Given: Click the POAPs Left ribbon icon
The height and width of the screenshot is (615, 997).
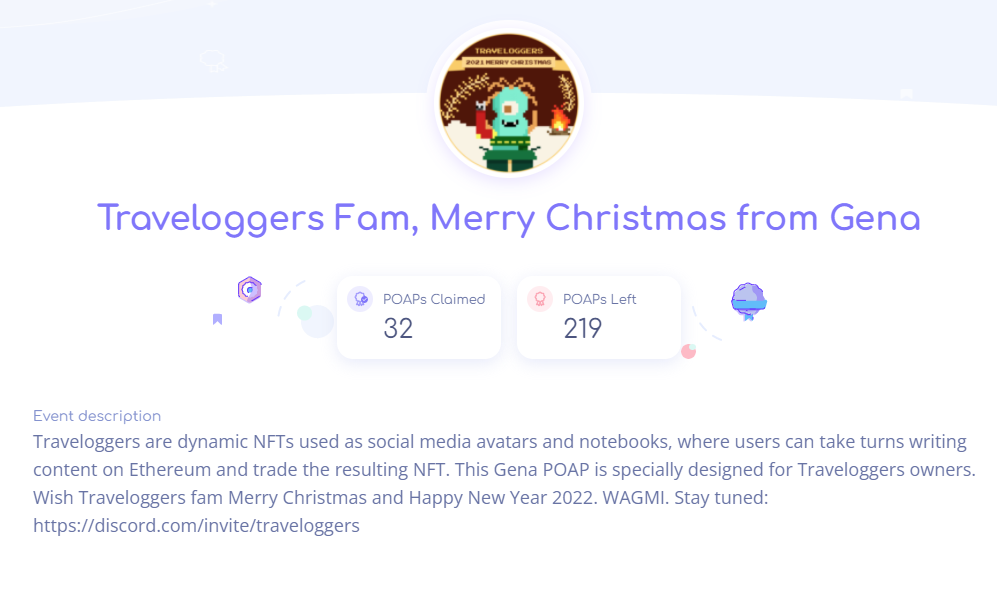Looking at the screenshot, I should 540,299.
